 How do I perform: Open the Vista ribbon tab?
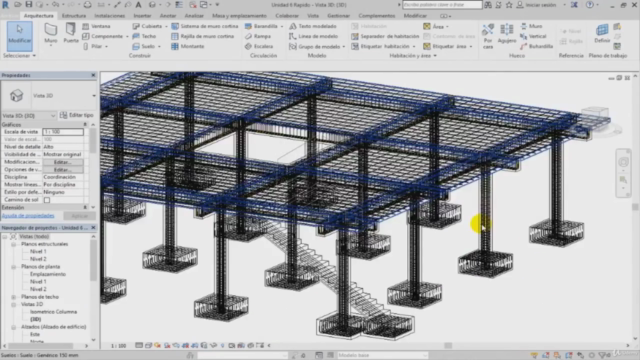(313, 16)
